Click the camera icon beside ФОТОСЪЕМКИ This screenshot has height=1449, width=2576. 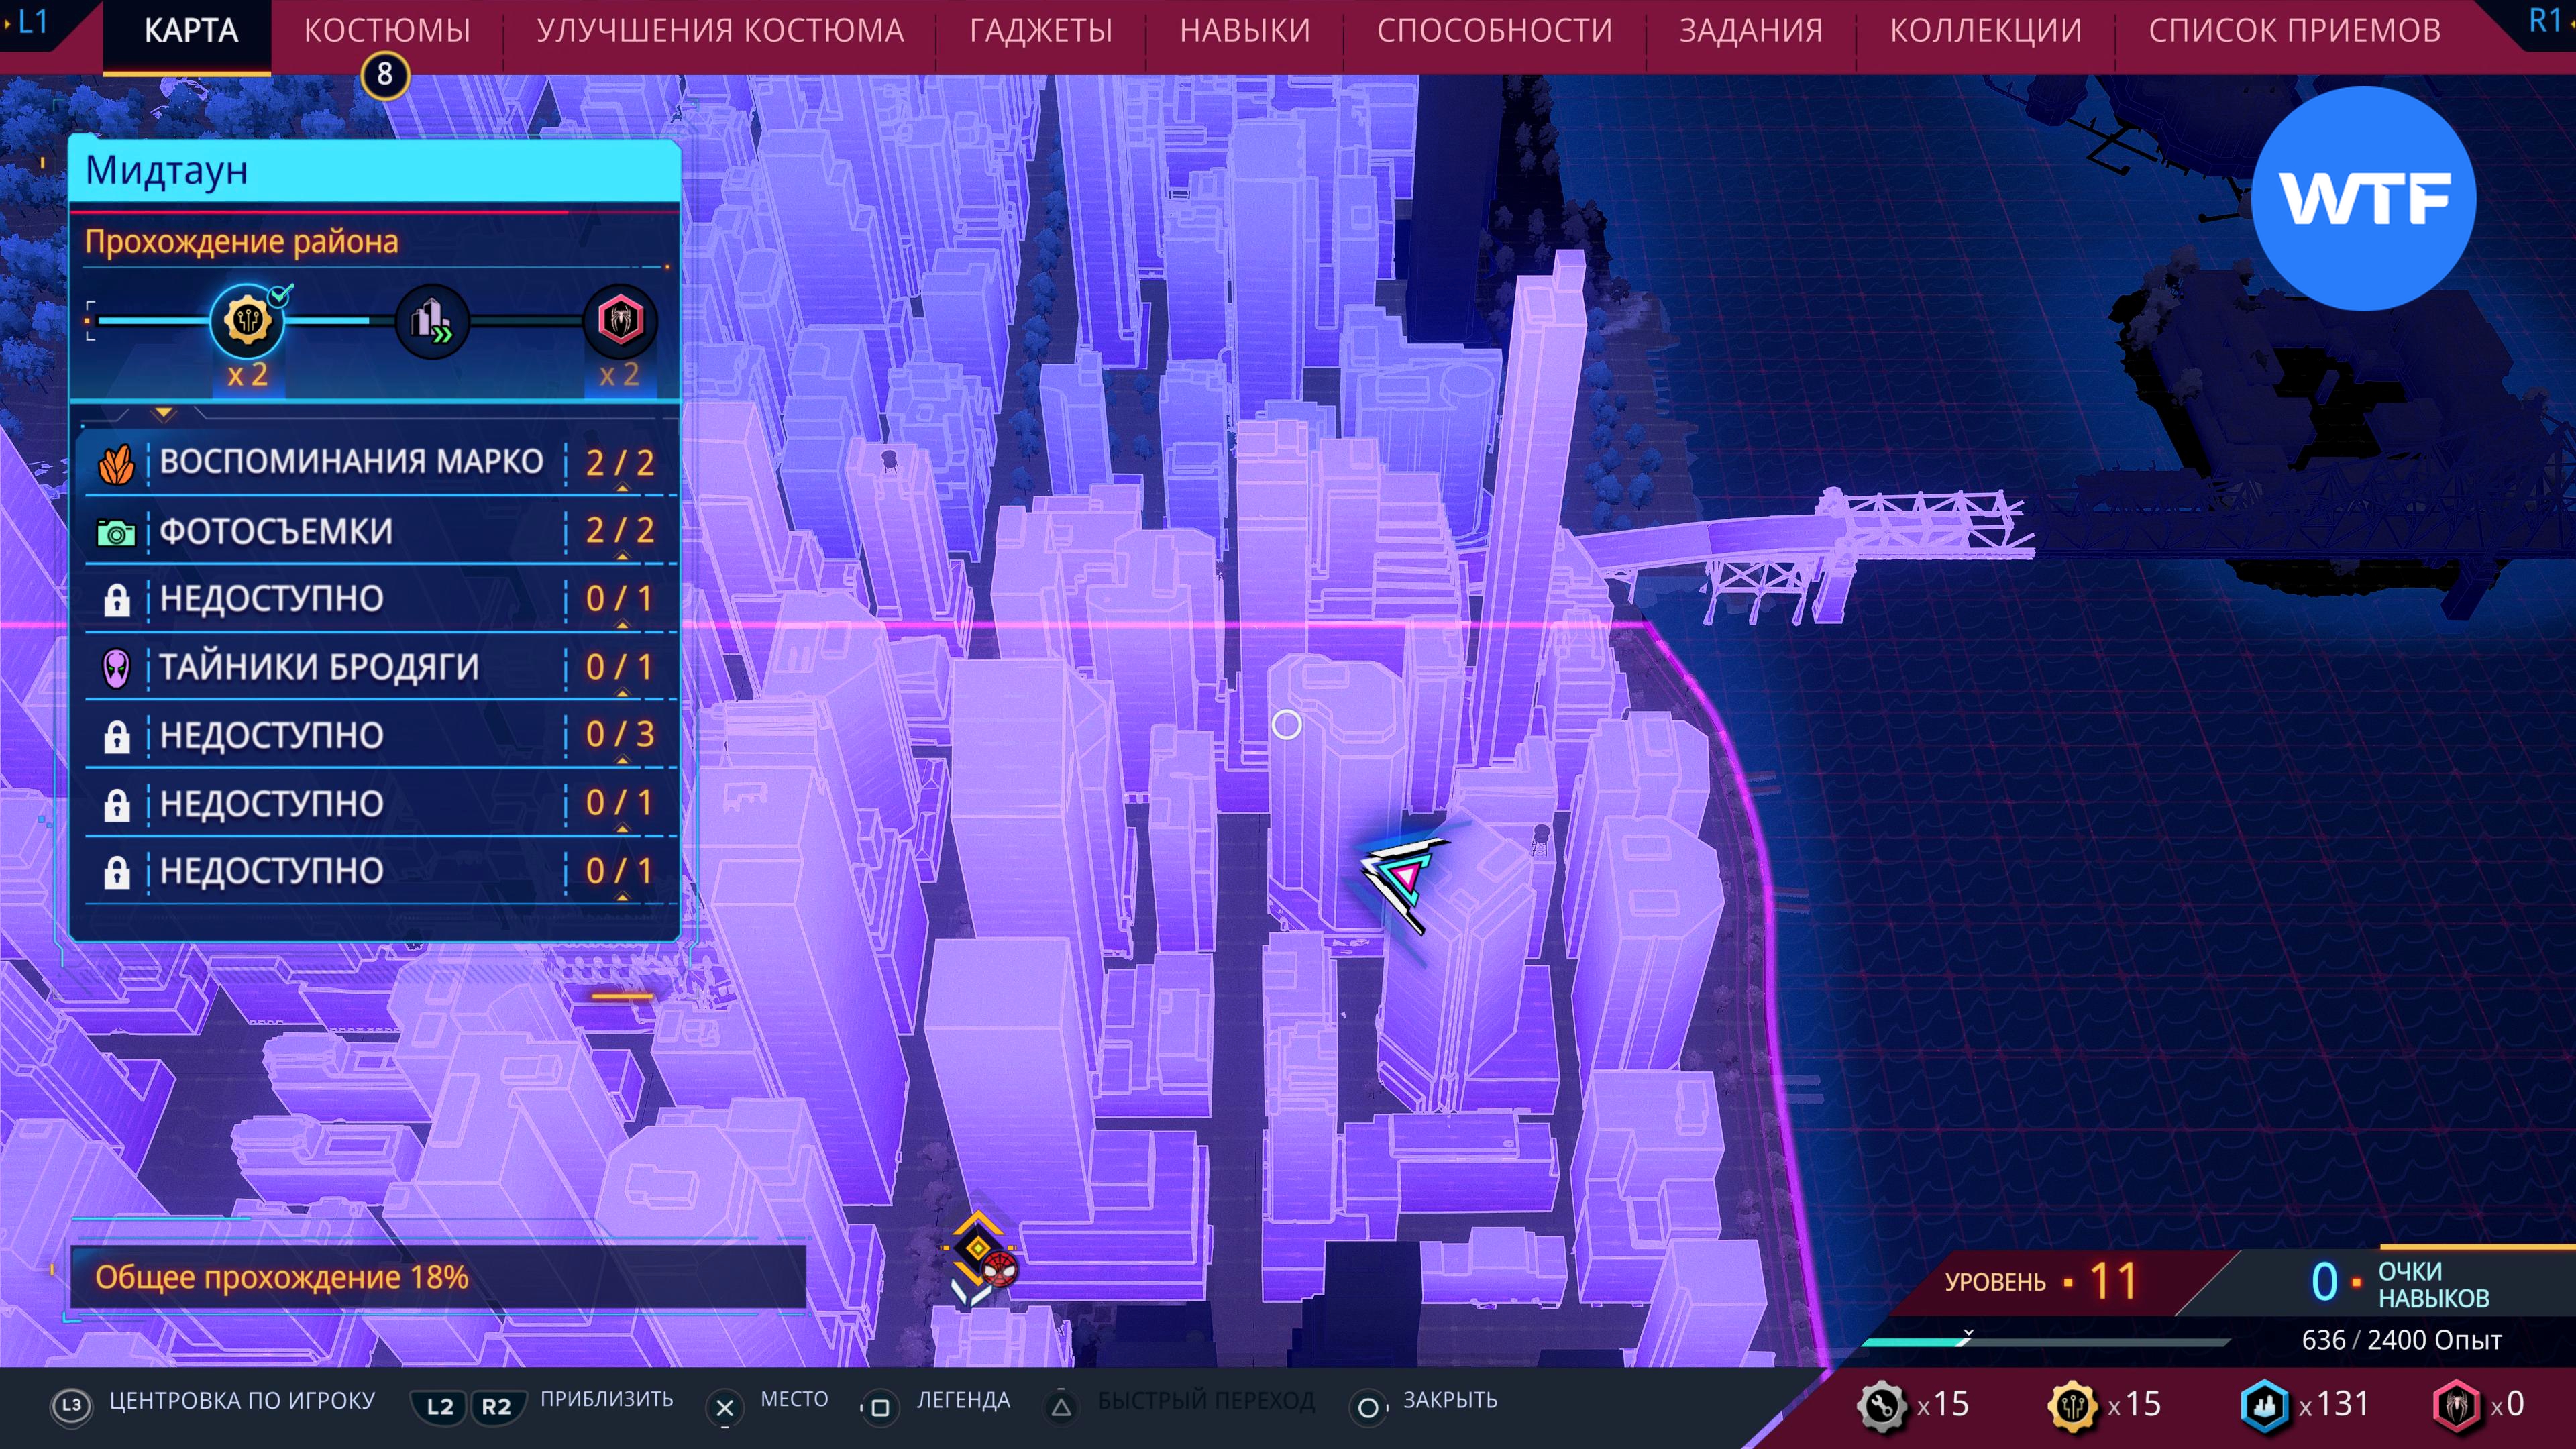[x=116, y=532]
